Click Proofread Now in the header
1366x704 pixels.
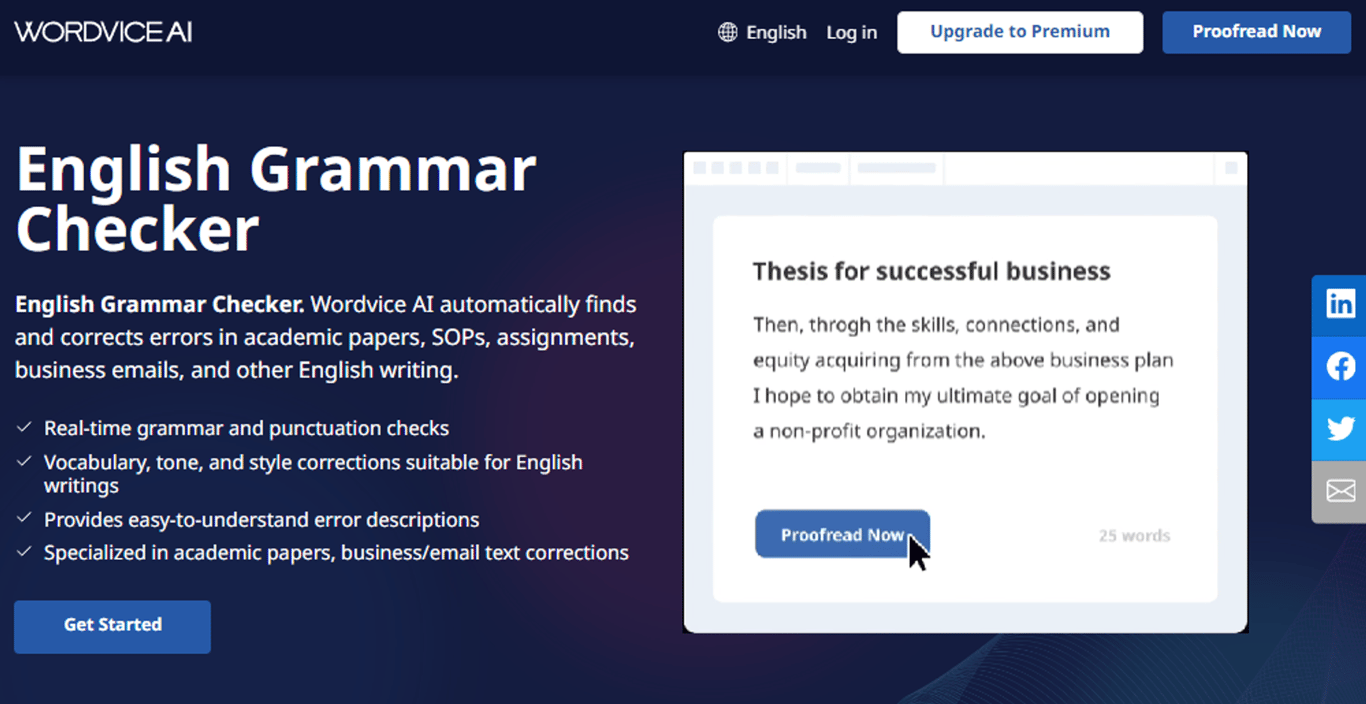1257,32
